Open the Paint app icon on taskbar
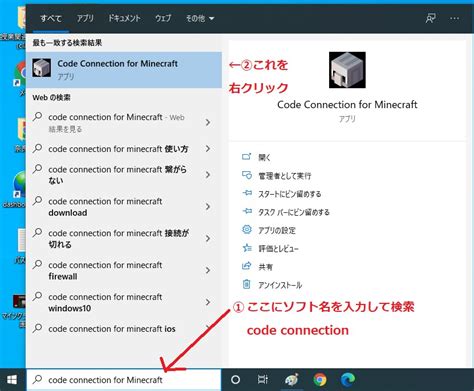The width and height of the screenshot is (474, 391). 292,380
